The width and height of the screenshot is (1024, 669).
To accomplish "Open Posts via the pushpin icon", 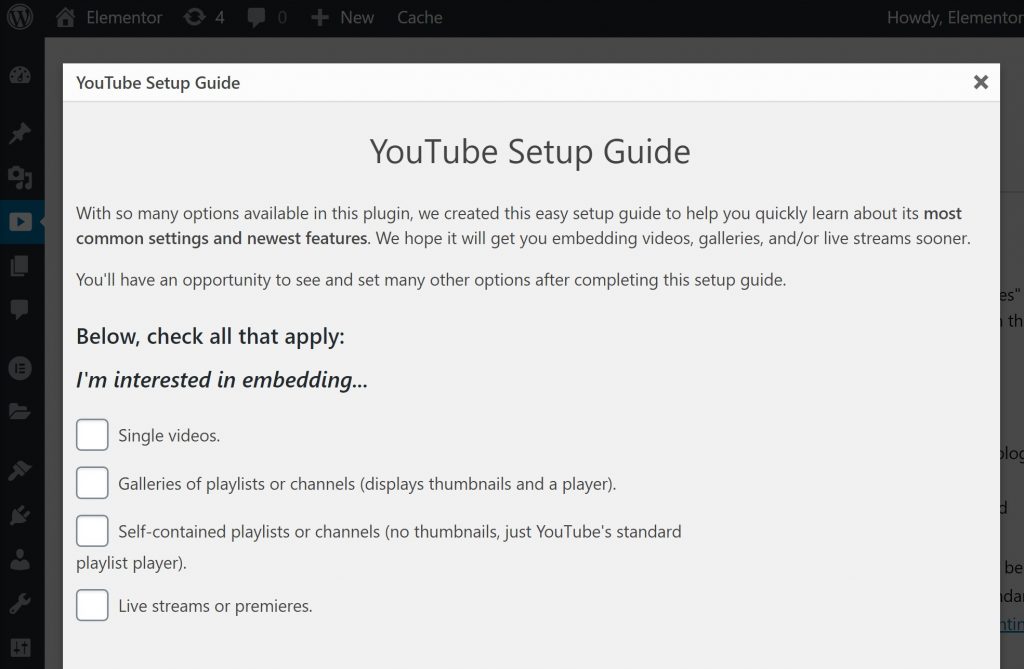I will pyautogui.click(x=20, y=133).
